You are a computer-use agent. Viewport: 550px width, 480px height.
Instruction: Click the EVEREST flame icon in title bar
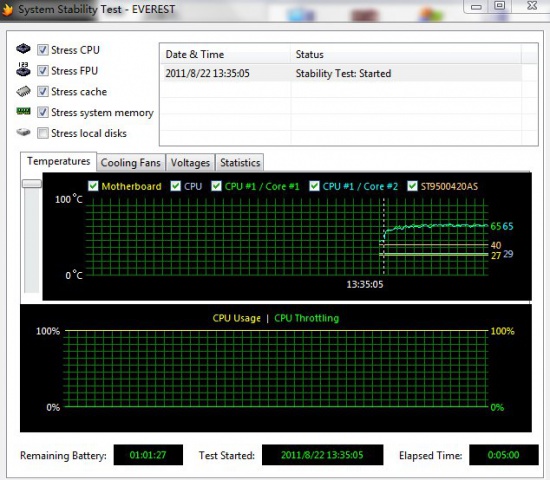point(7,9)
